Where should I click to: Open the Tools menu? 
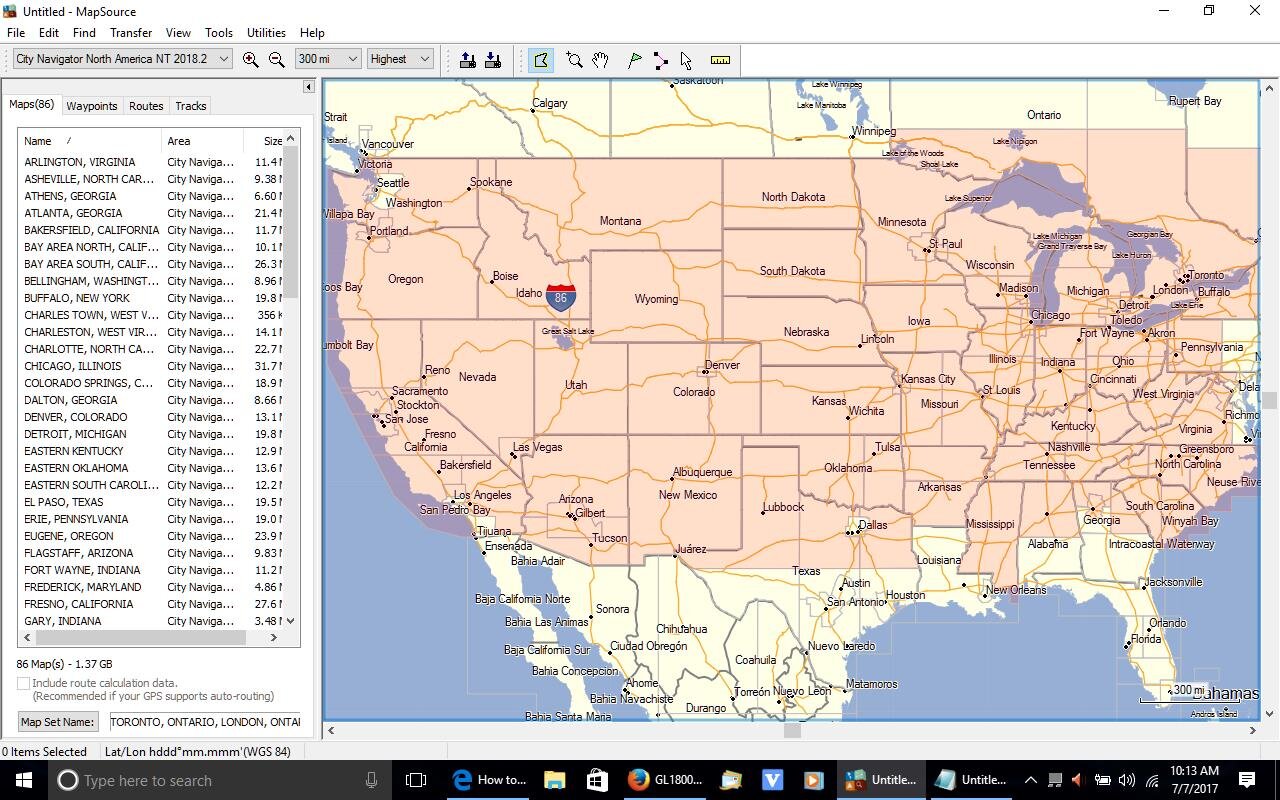[x=219, y=33]
